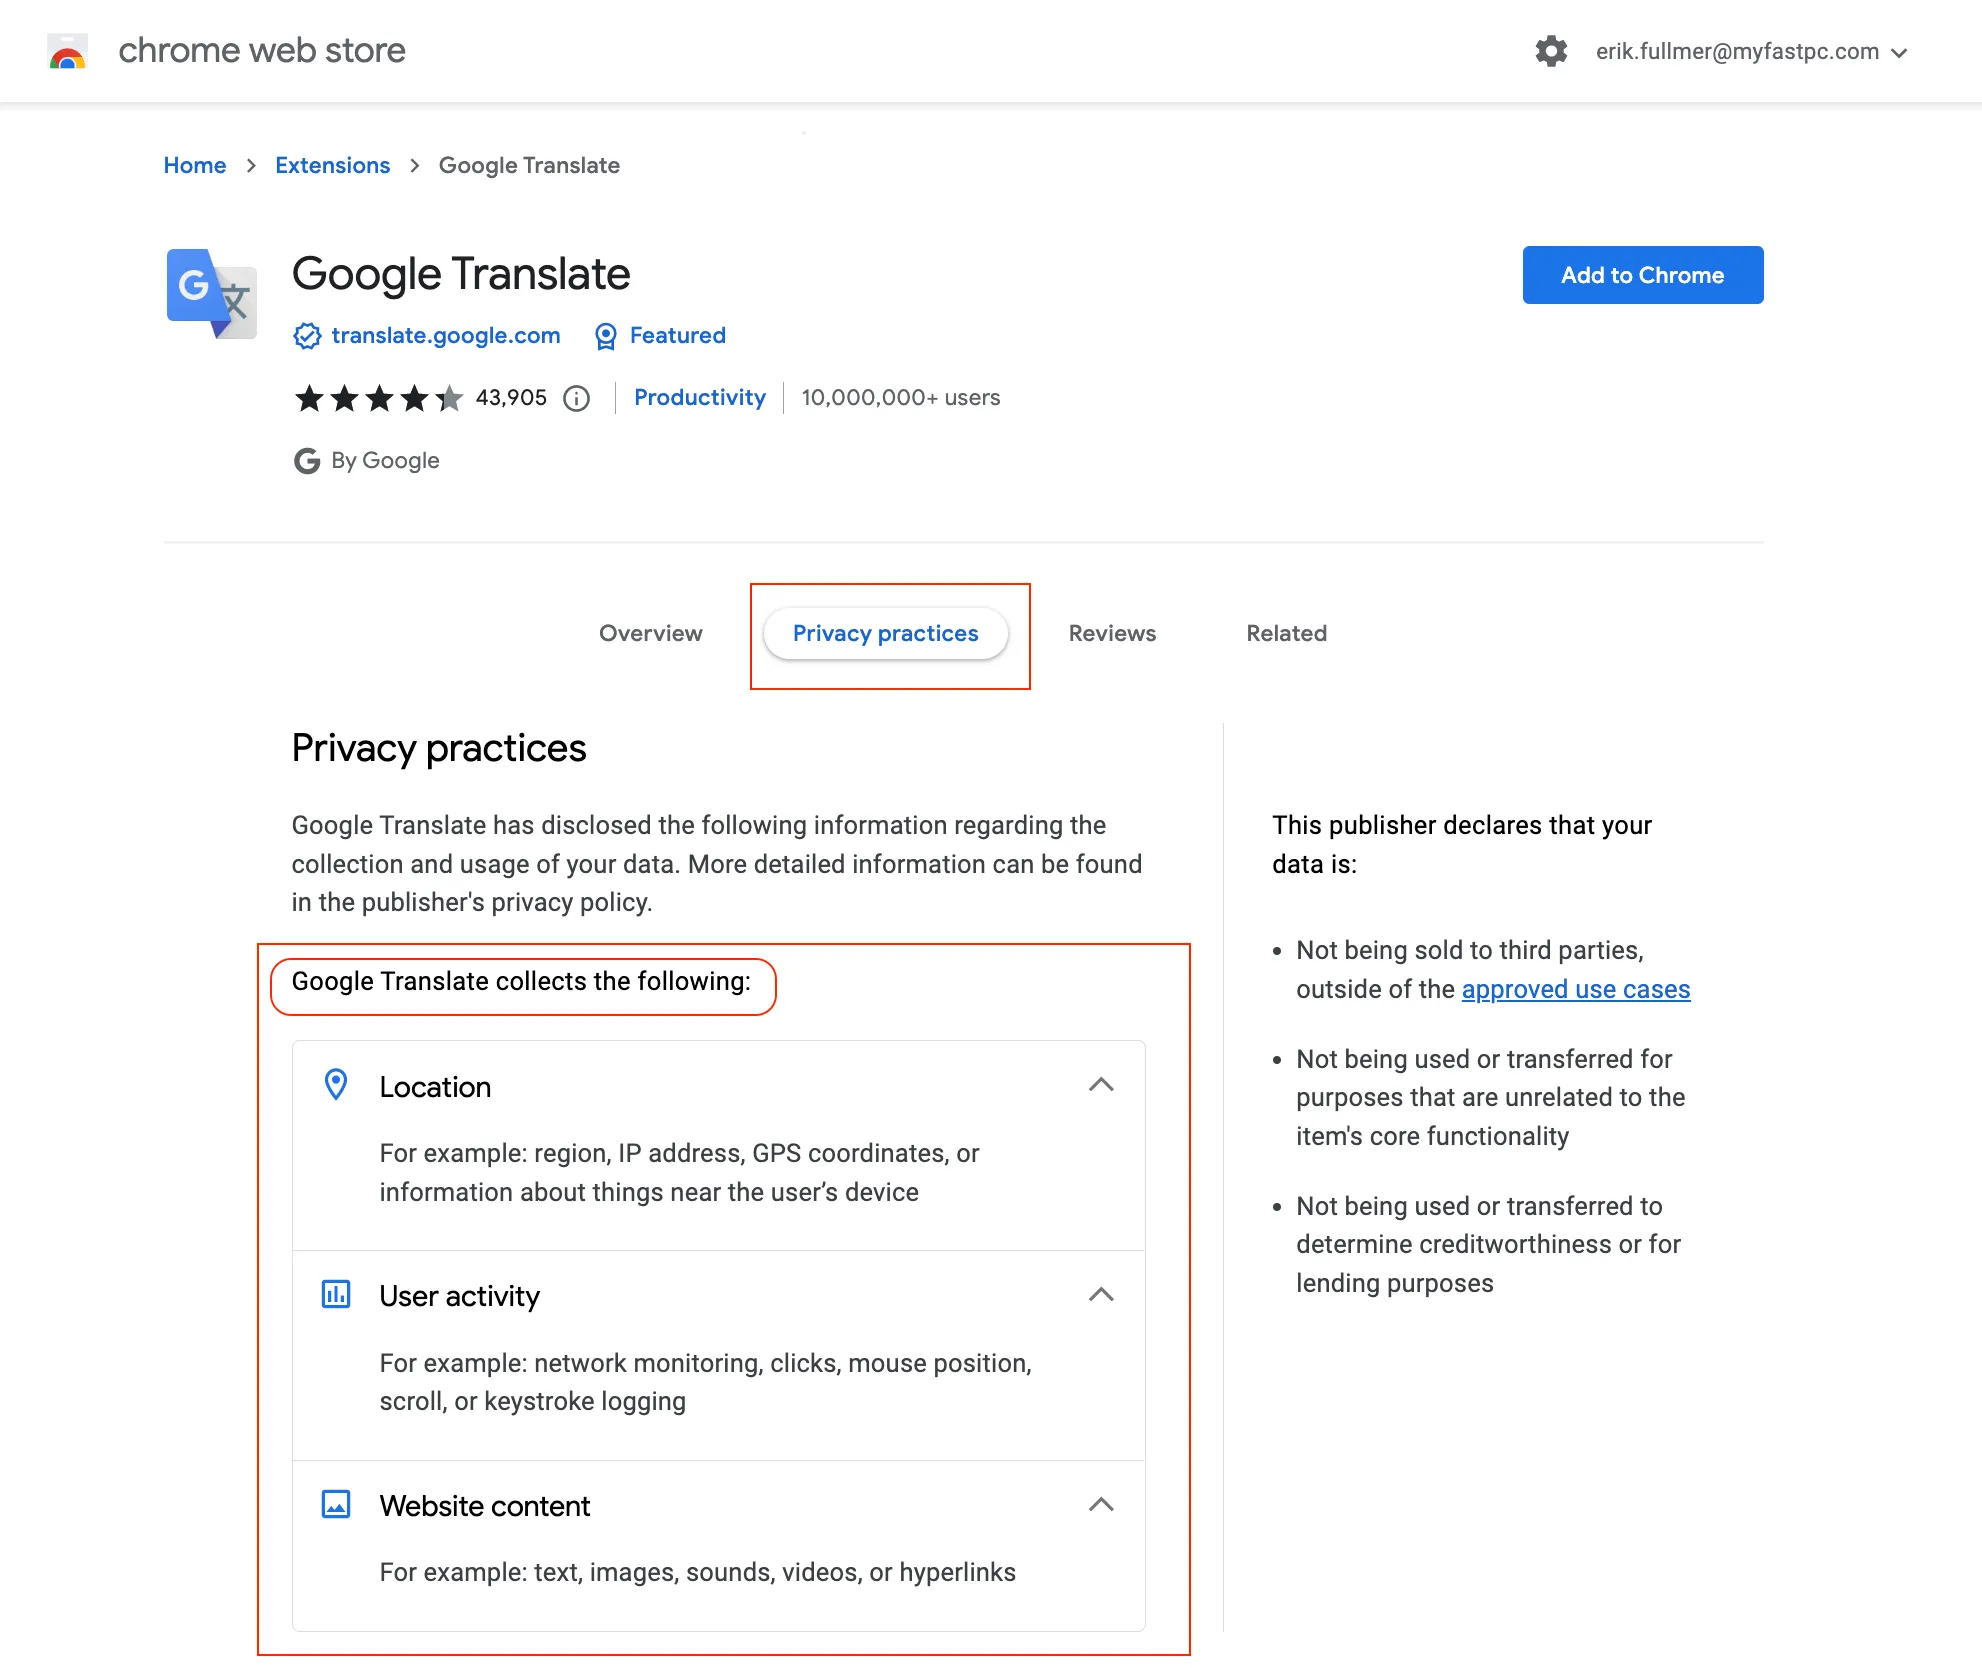Open the Related tab
Screen dimensions: 1982x1668
tap(1287, 634)
